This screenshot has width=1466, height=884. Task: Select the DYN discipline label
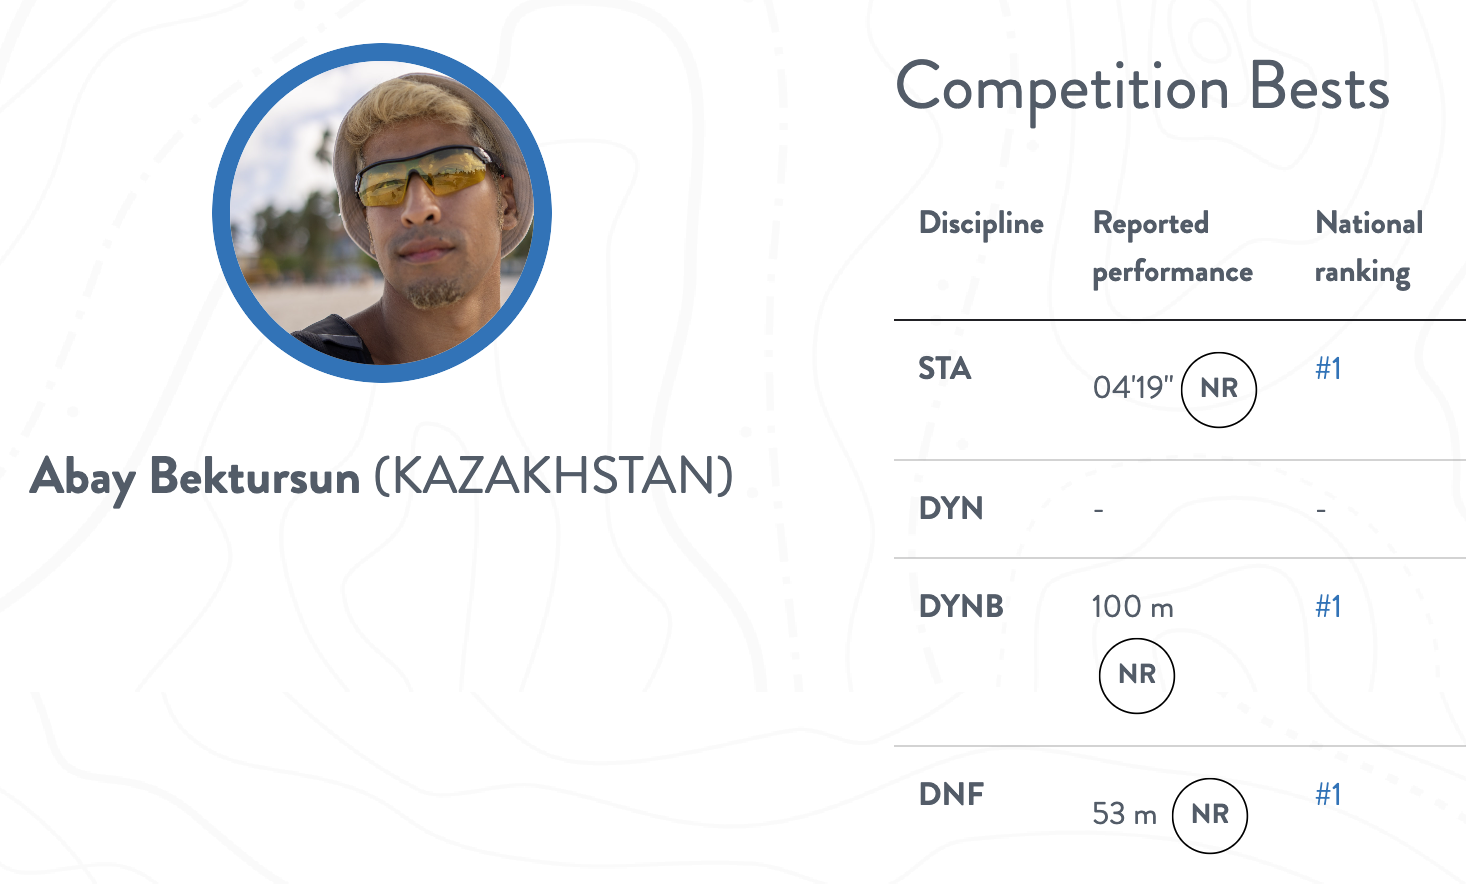tap(951, 509)
